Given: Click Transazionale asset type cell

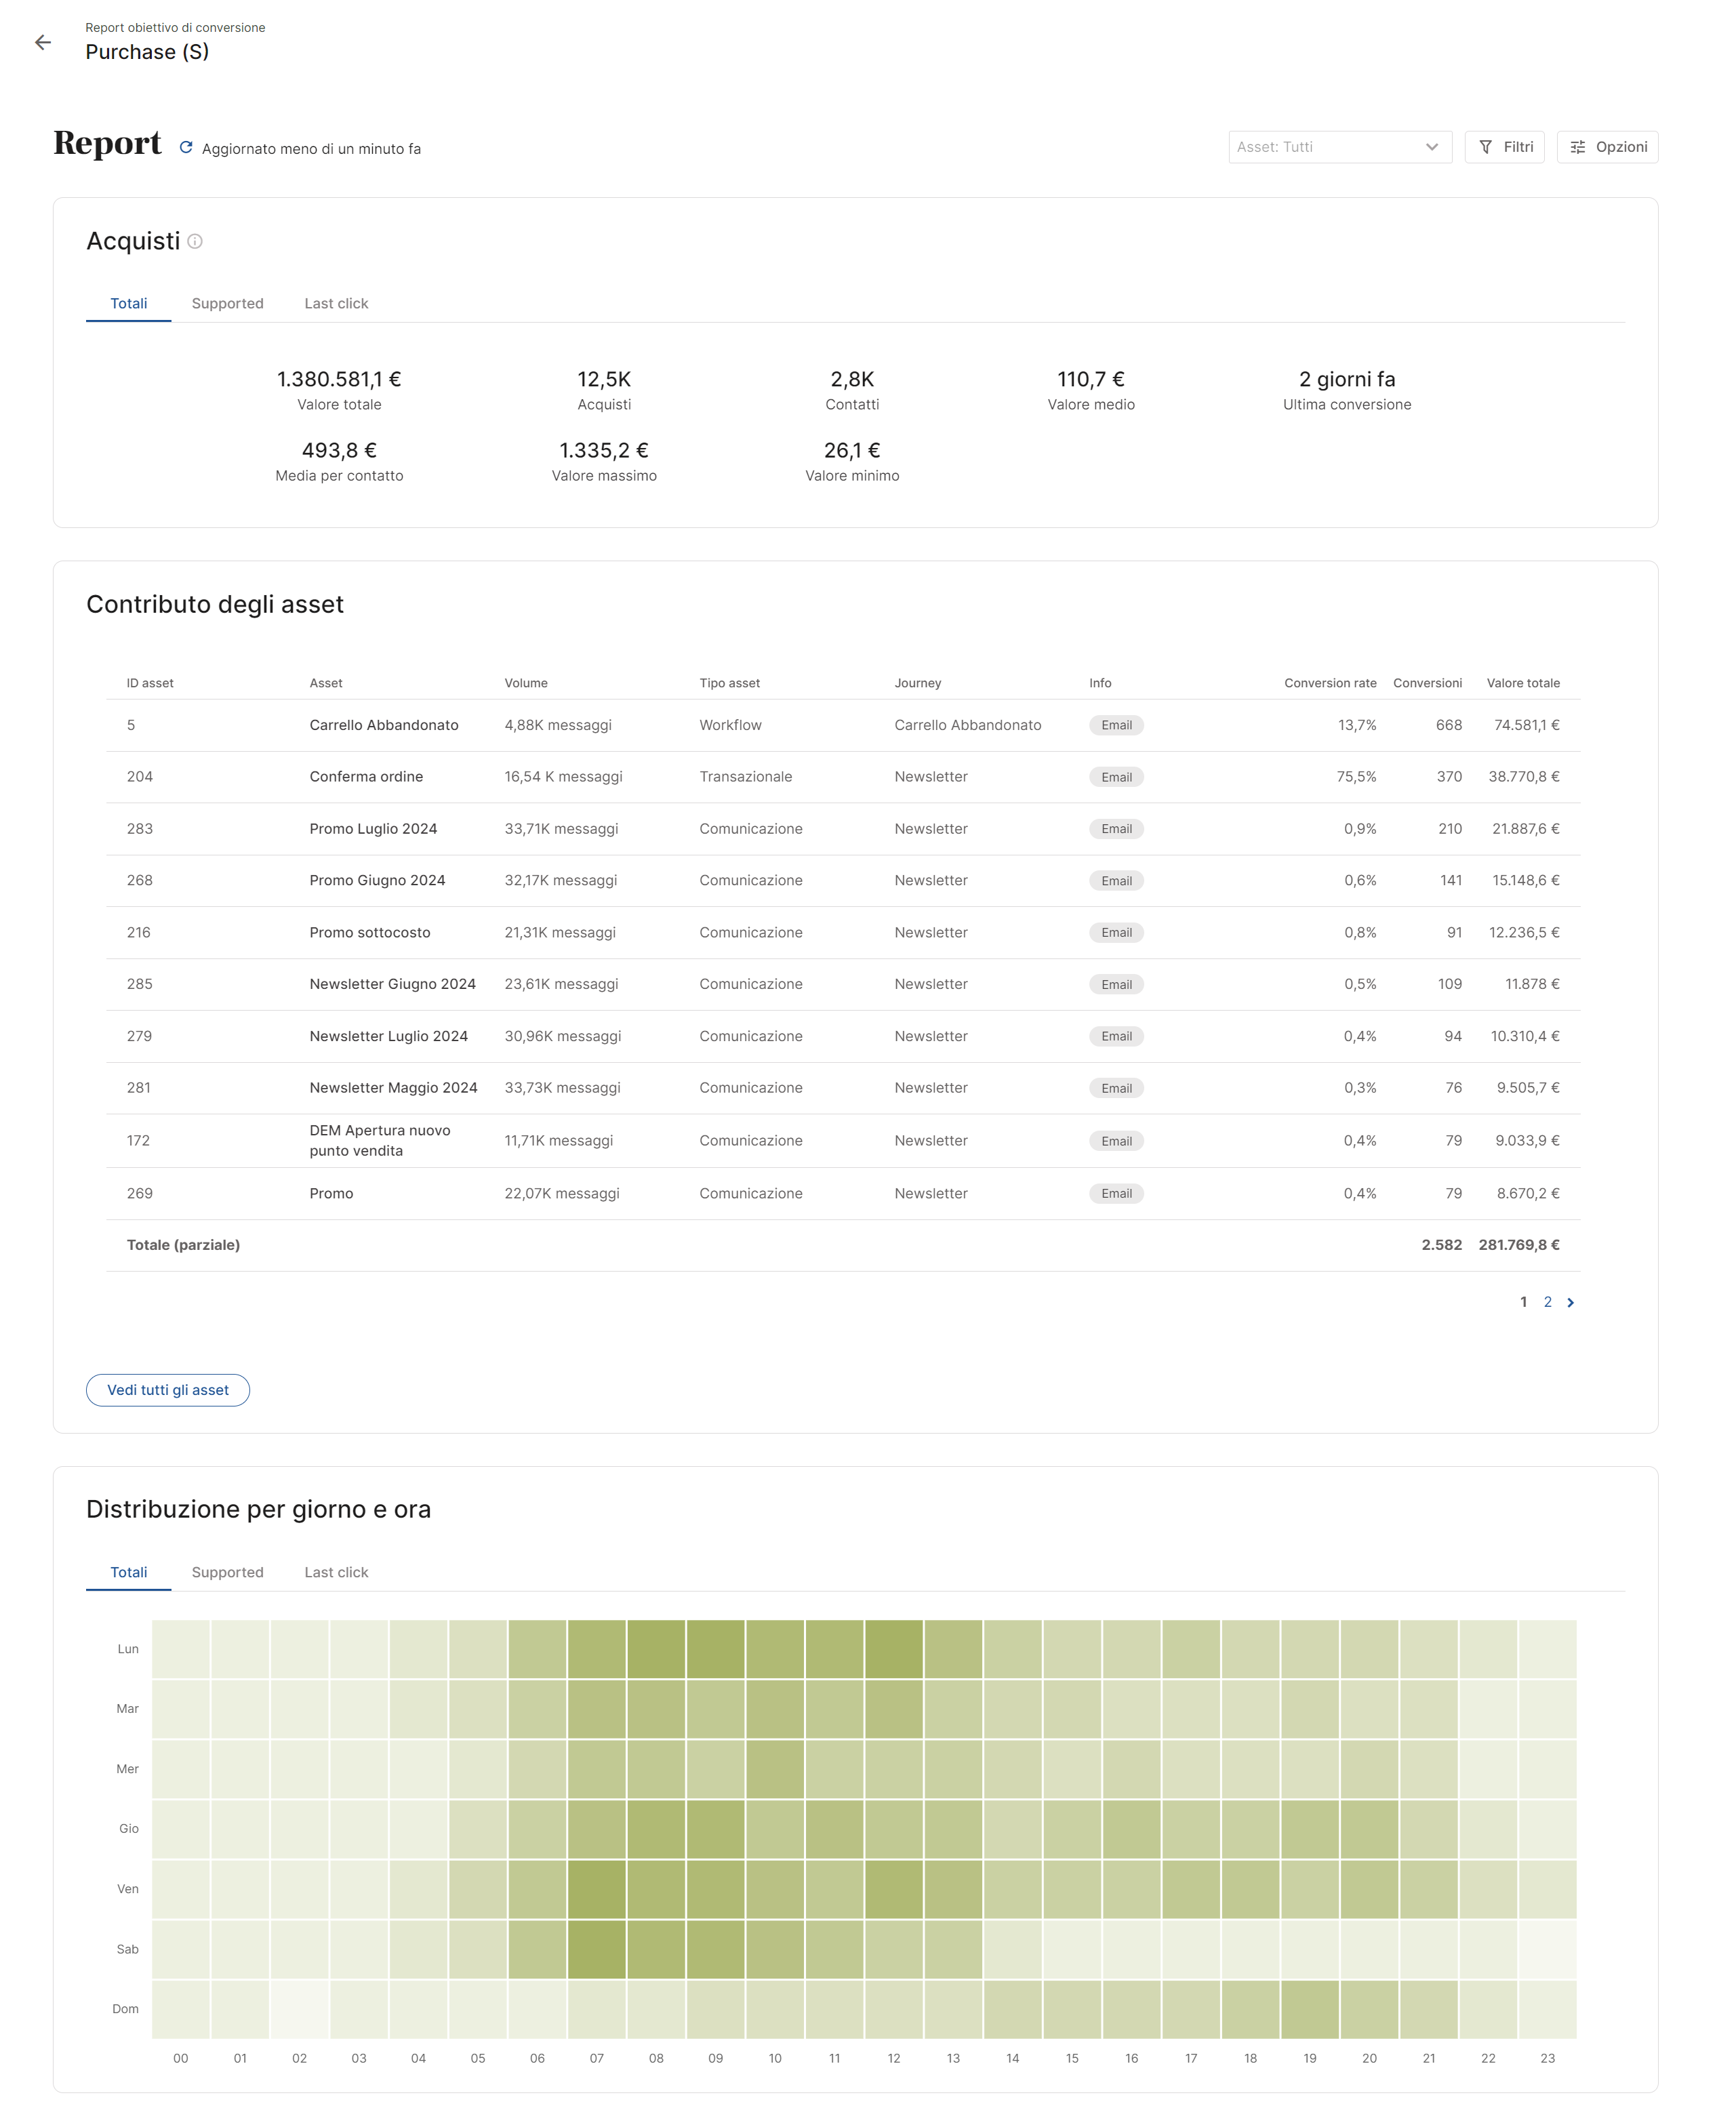Looking at the screenshot, I should (x=746, y=777).
